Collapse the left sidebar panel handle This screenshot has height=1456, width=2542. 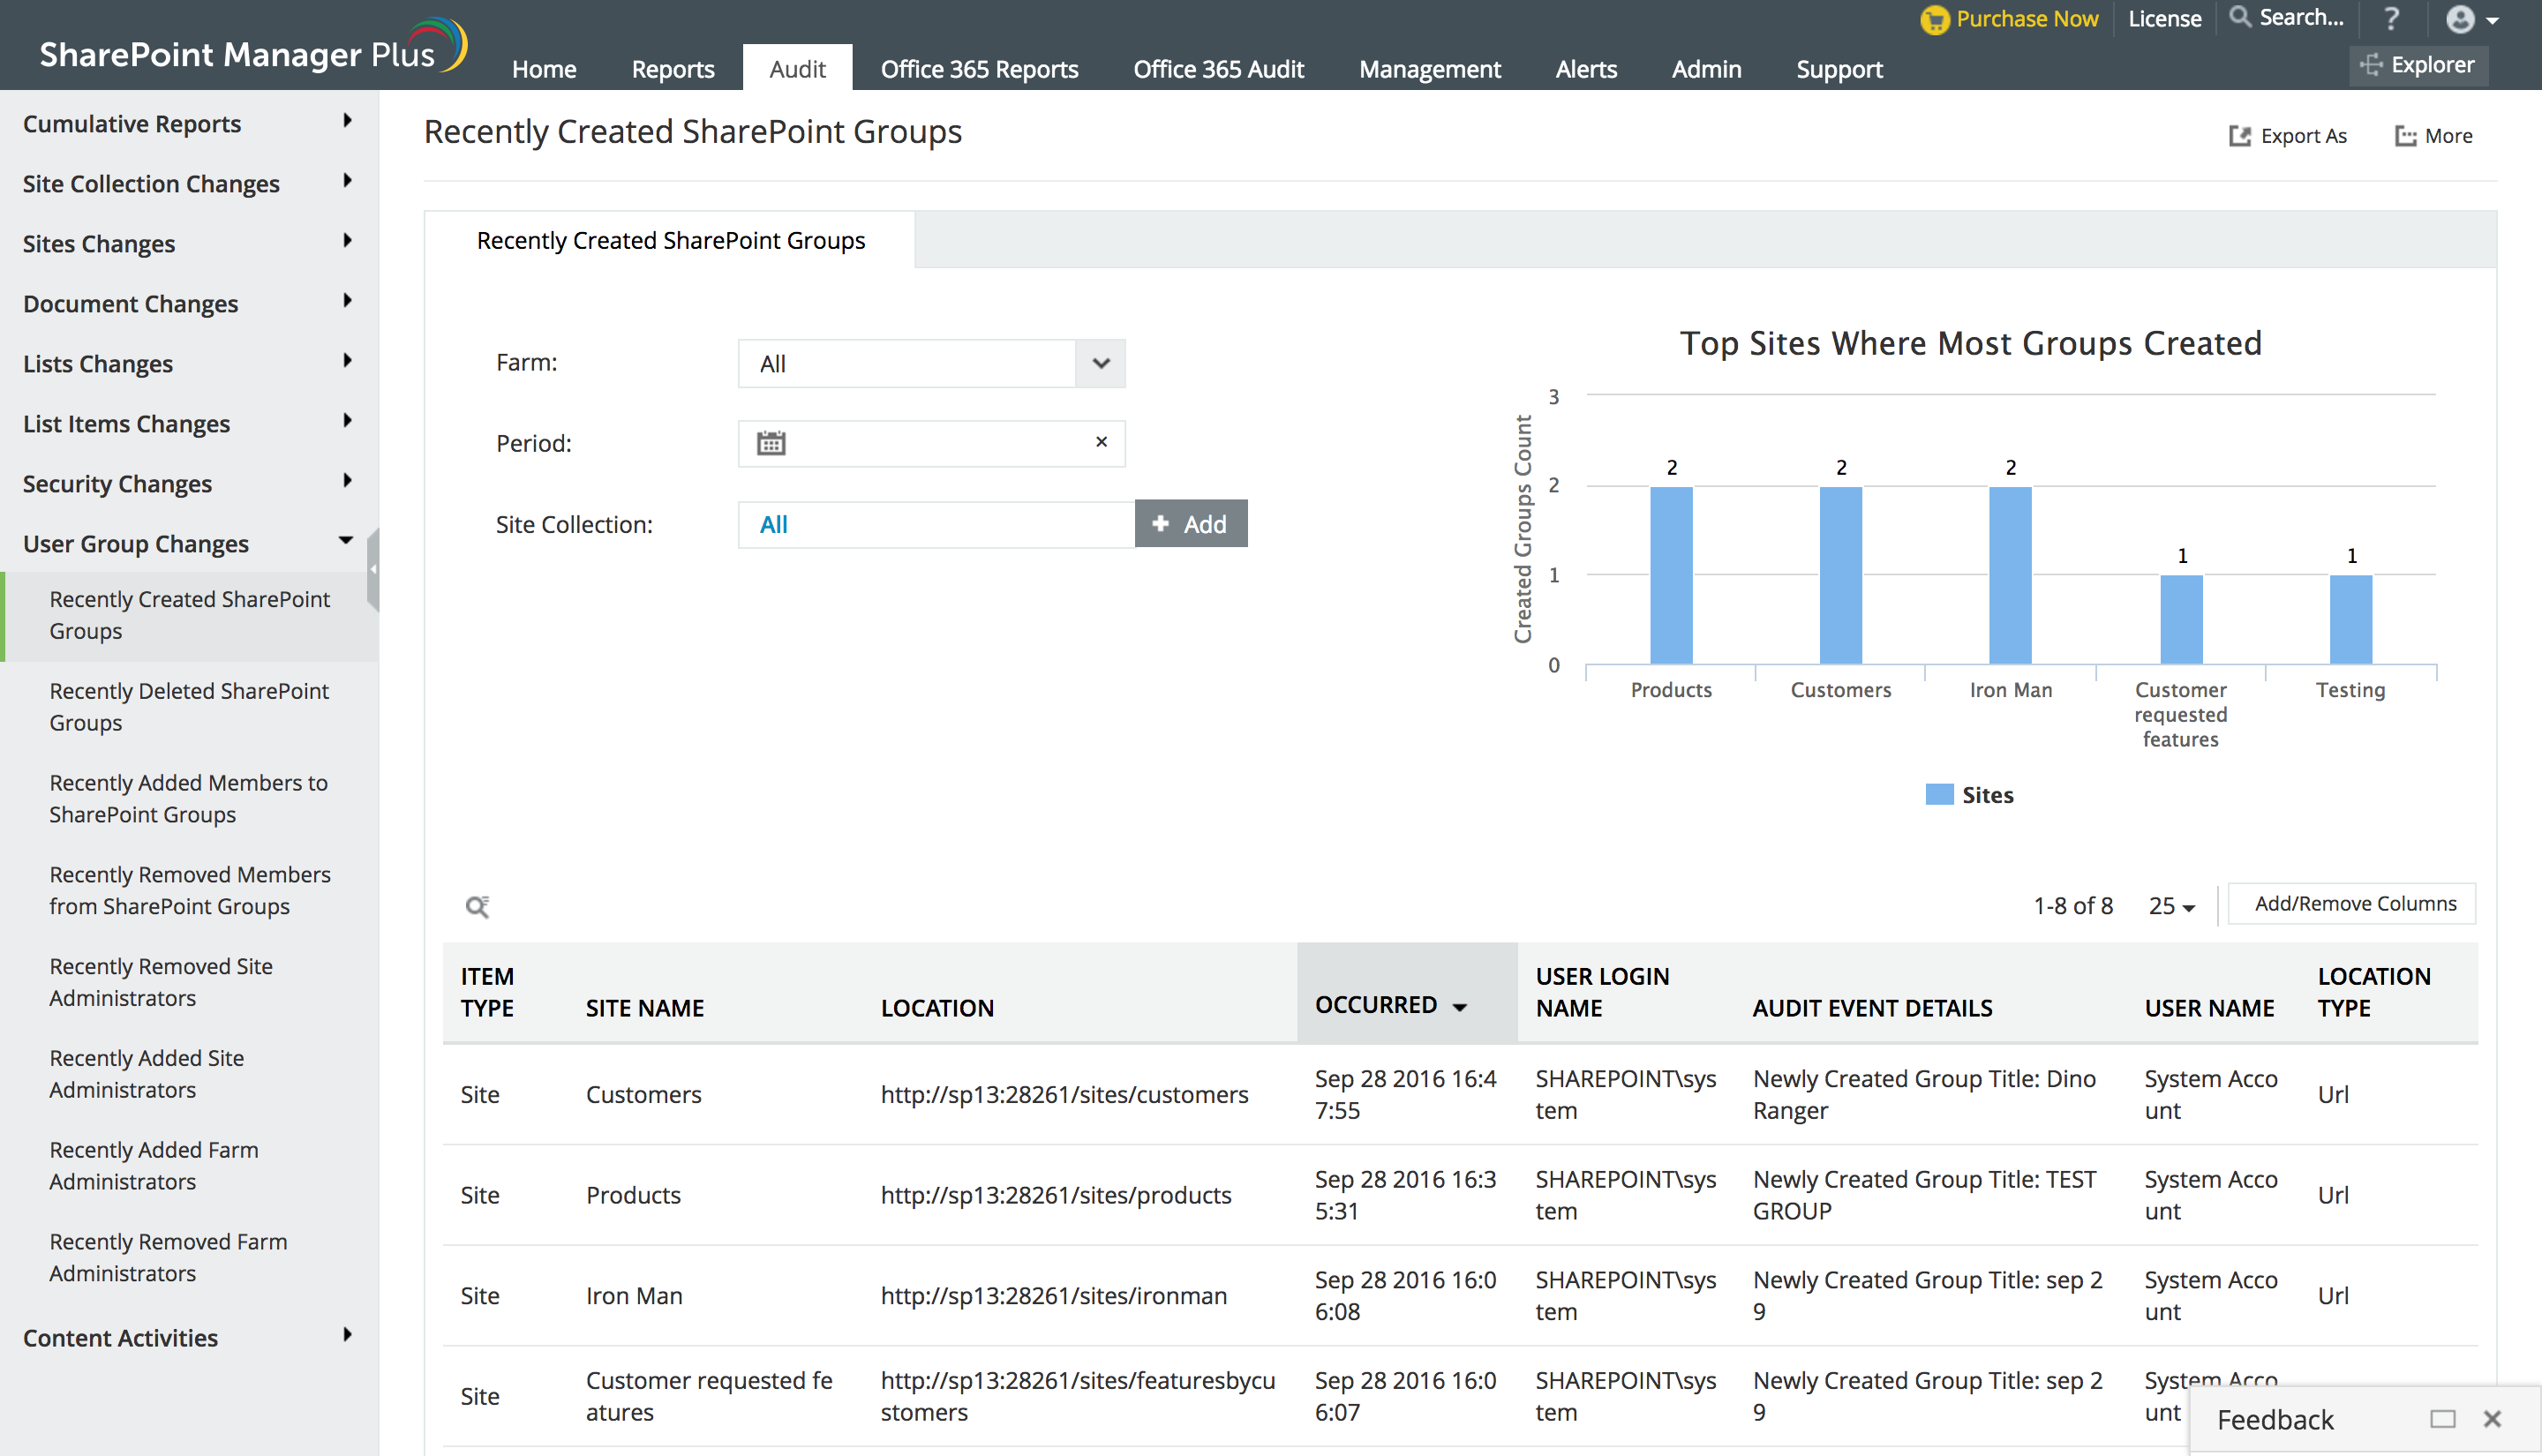(373, 569)
